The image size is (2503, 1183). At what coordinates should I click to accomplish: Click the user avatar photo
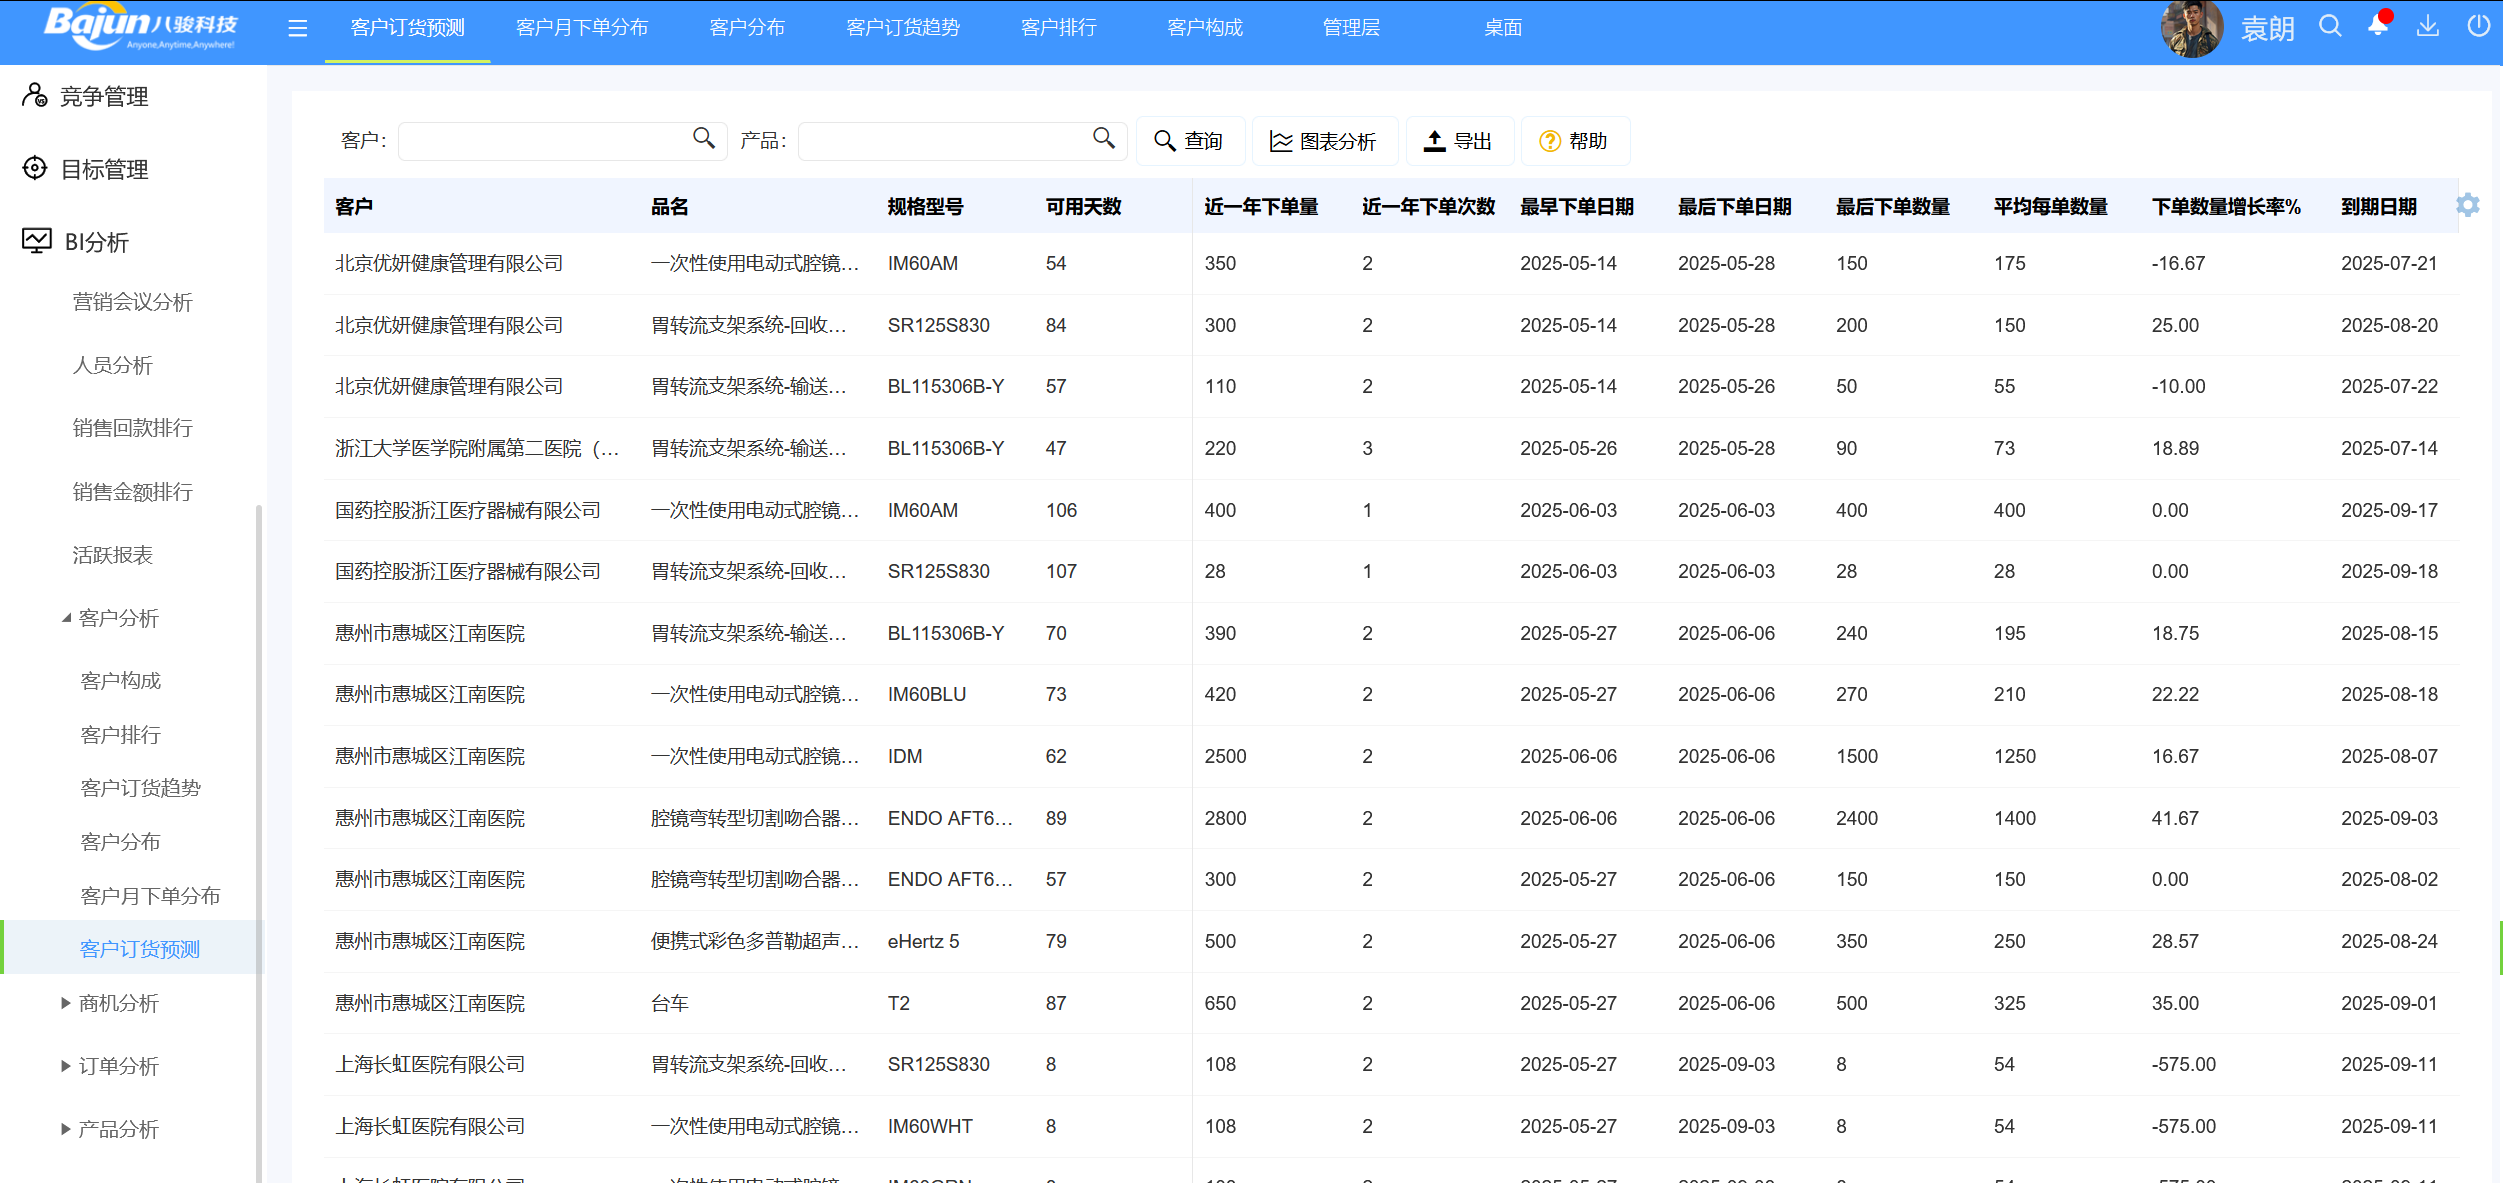coord(2191,29)
